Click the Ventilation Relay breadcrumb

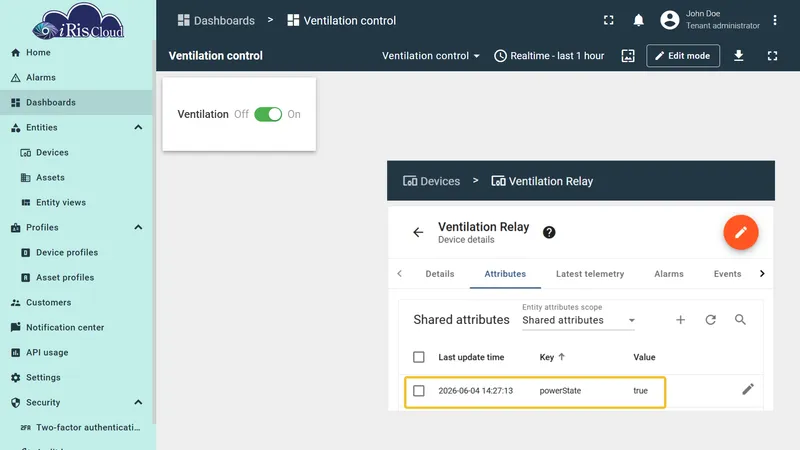point(542,181)
